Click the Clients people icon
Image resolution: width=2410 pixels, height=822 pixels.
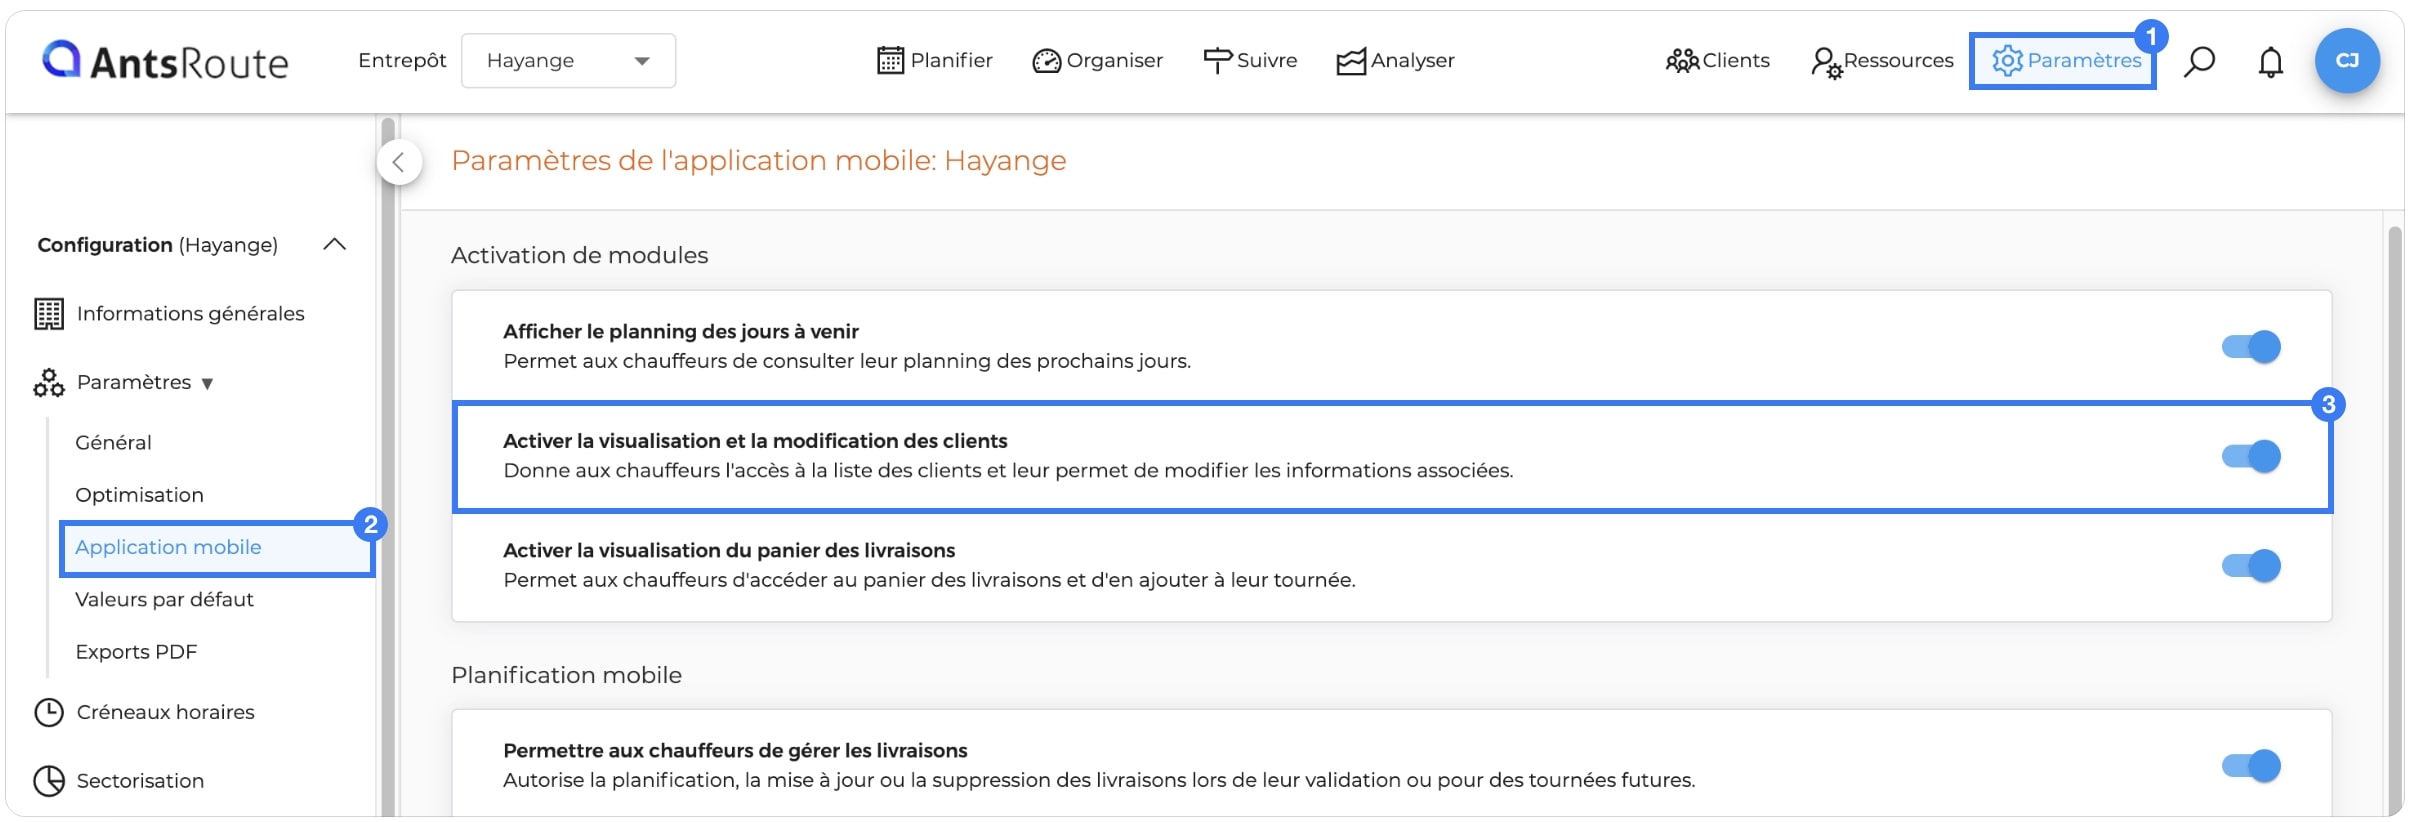tap(1682, 61)
